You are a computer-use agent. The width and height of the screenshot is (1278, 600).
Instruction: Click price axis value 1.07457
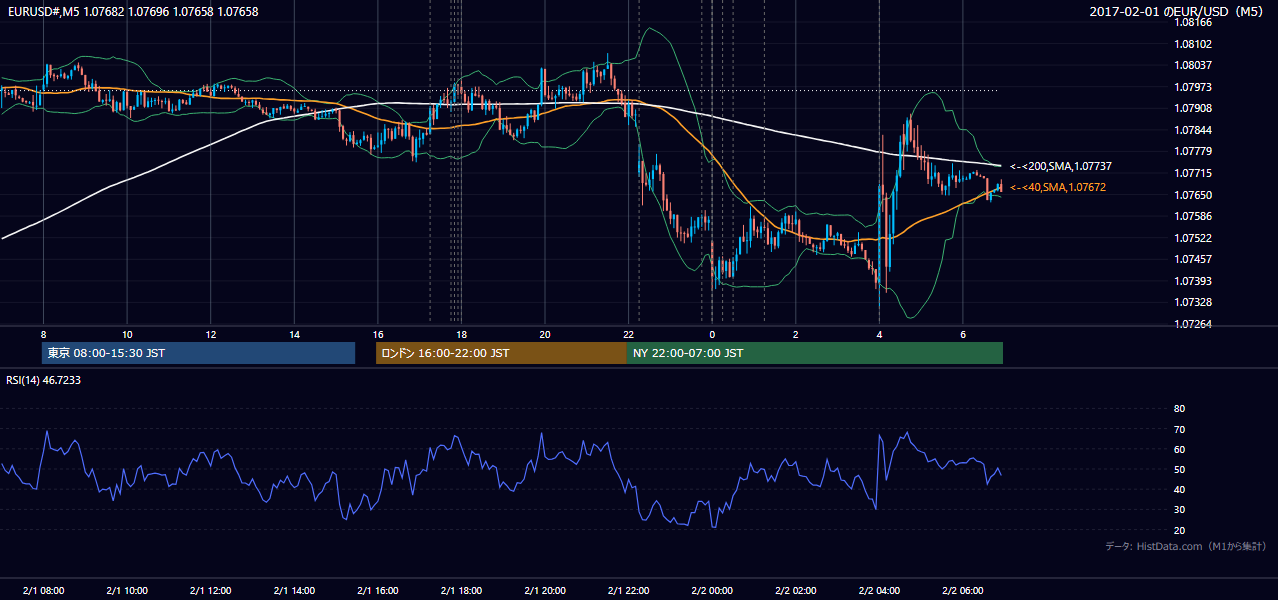1192,259
